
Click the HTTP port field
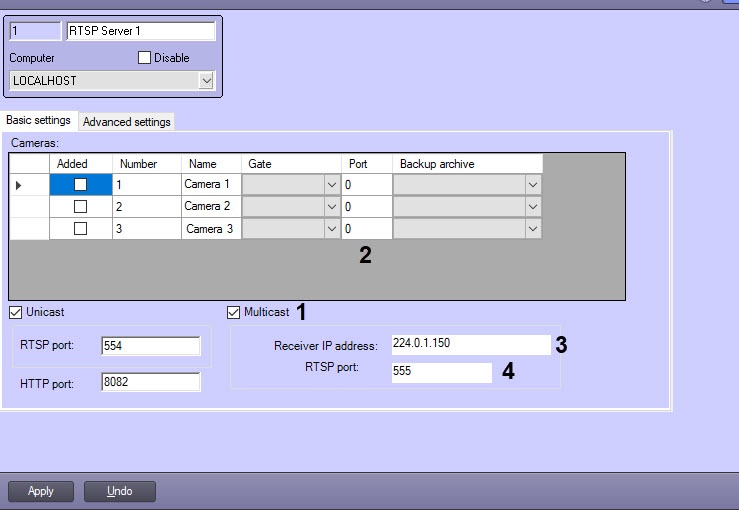click(x=150, y=382)
